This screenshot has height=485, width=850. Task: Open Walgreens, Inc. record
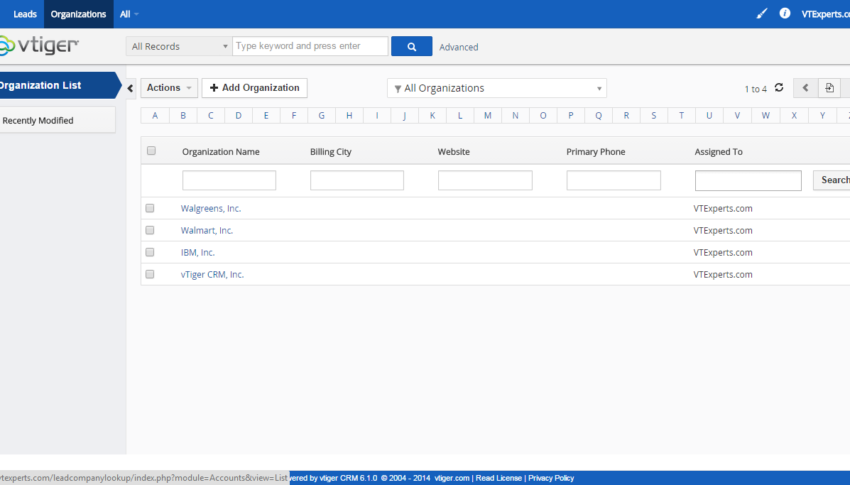pyautogui.click(x=211, y=208)
